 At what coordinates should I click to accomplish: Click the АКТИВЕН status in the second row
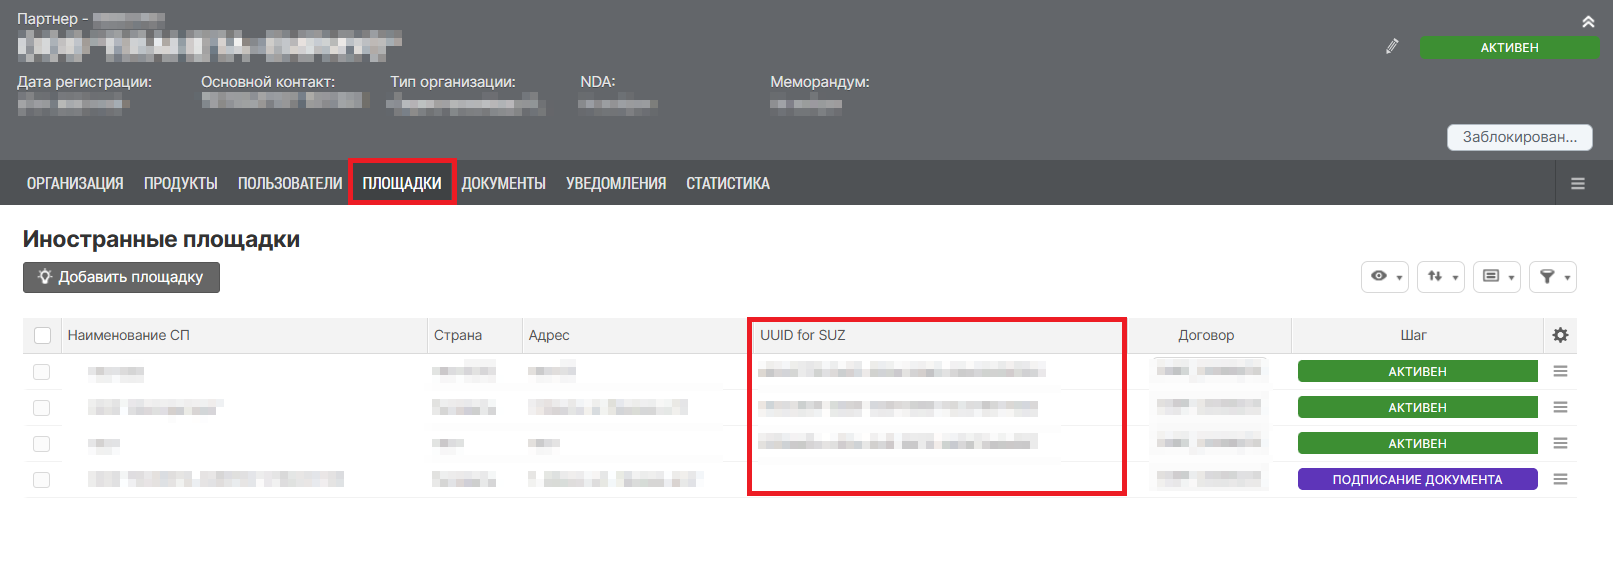click(x=1417, y=407)
